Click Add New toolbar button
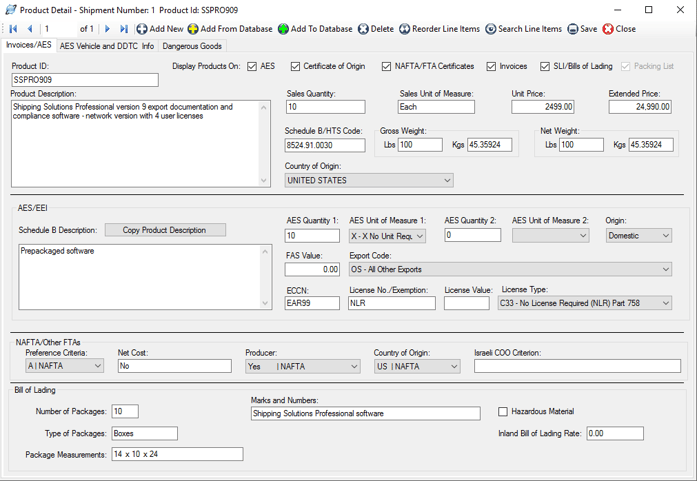The image size is (697, 481). coord(160,29)
